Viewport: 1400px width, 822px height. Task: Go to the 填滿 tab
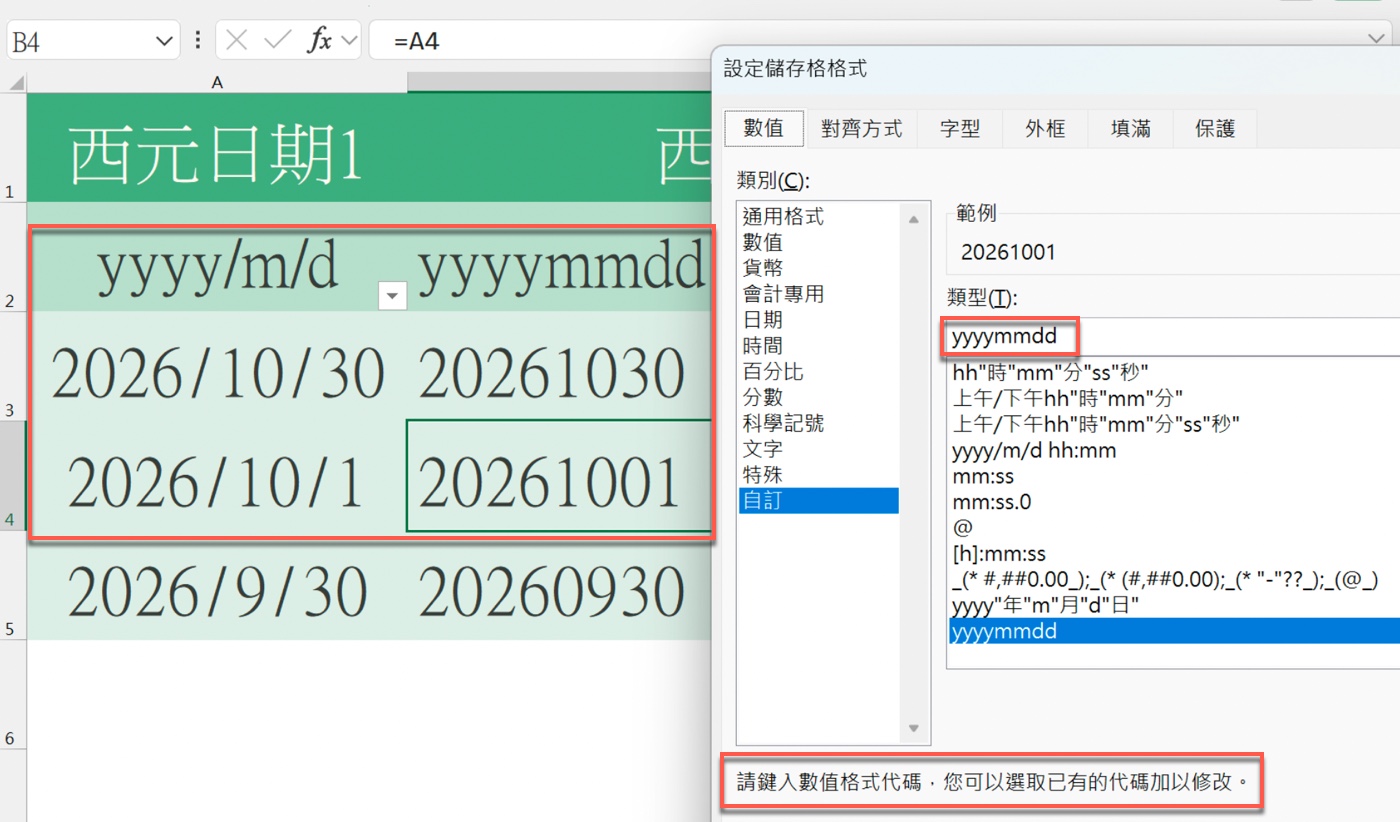click(x=1130, y=128)
